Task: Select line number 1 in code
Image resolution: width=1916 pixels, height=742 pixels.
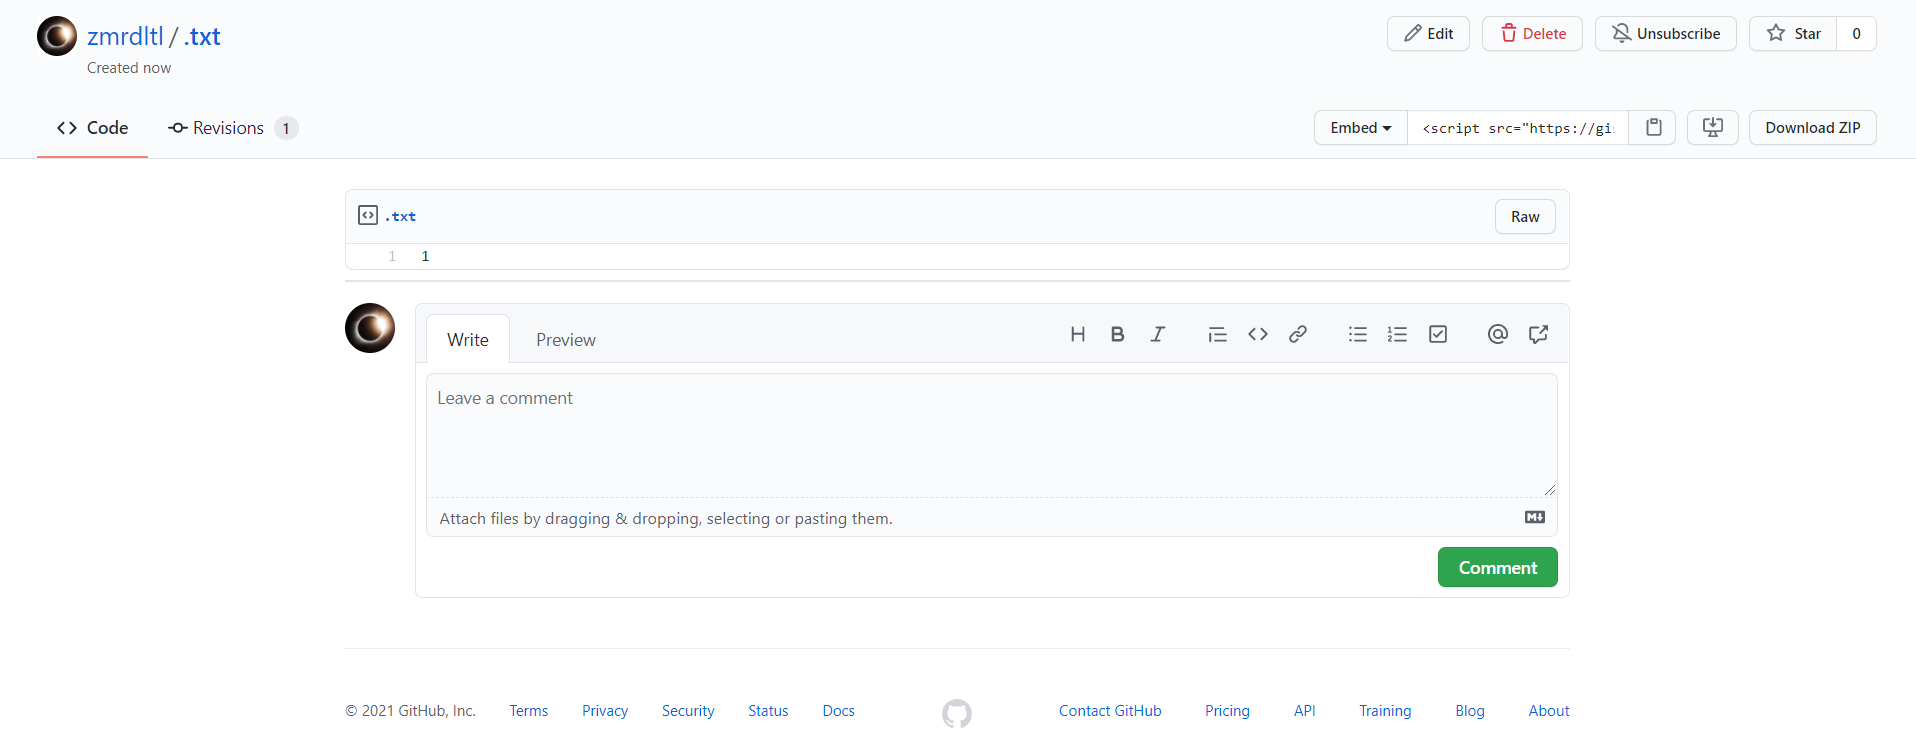Action: point(392,257)
